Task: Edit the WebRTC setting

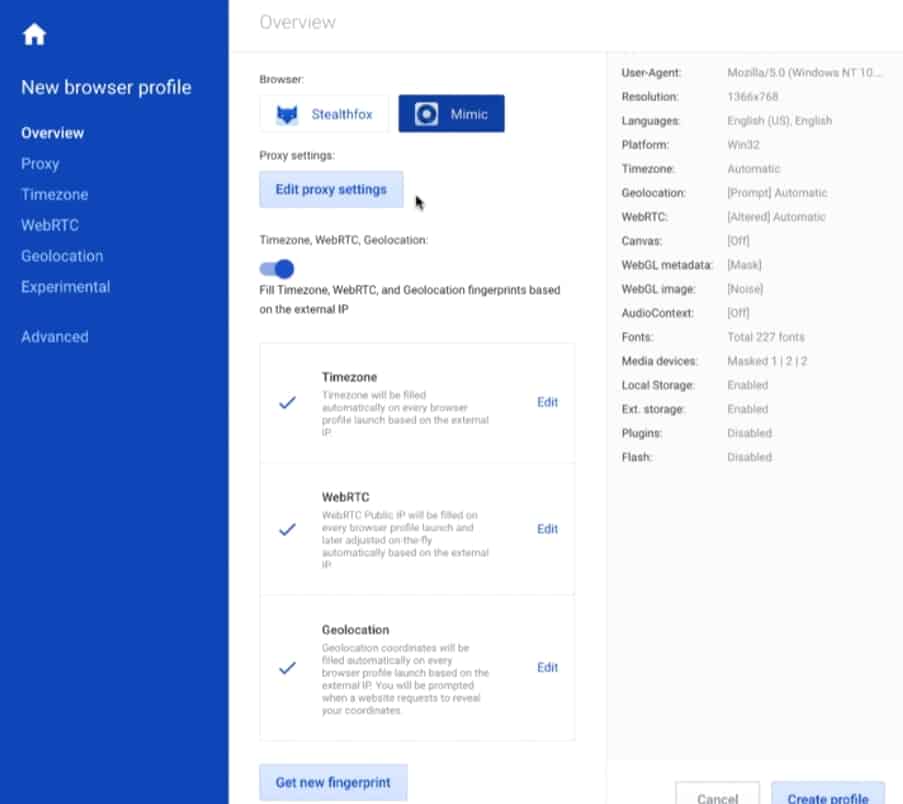Action: pyautogui.click(x=547, y=529)
